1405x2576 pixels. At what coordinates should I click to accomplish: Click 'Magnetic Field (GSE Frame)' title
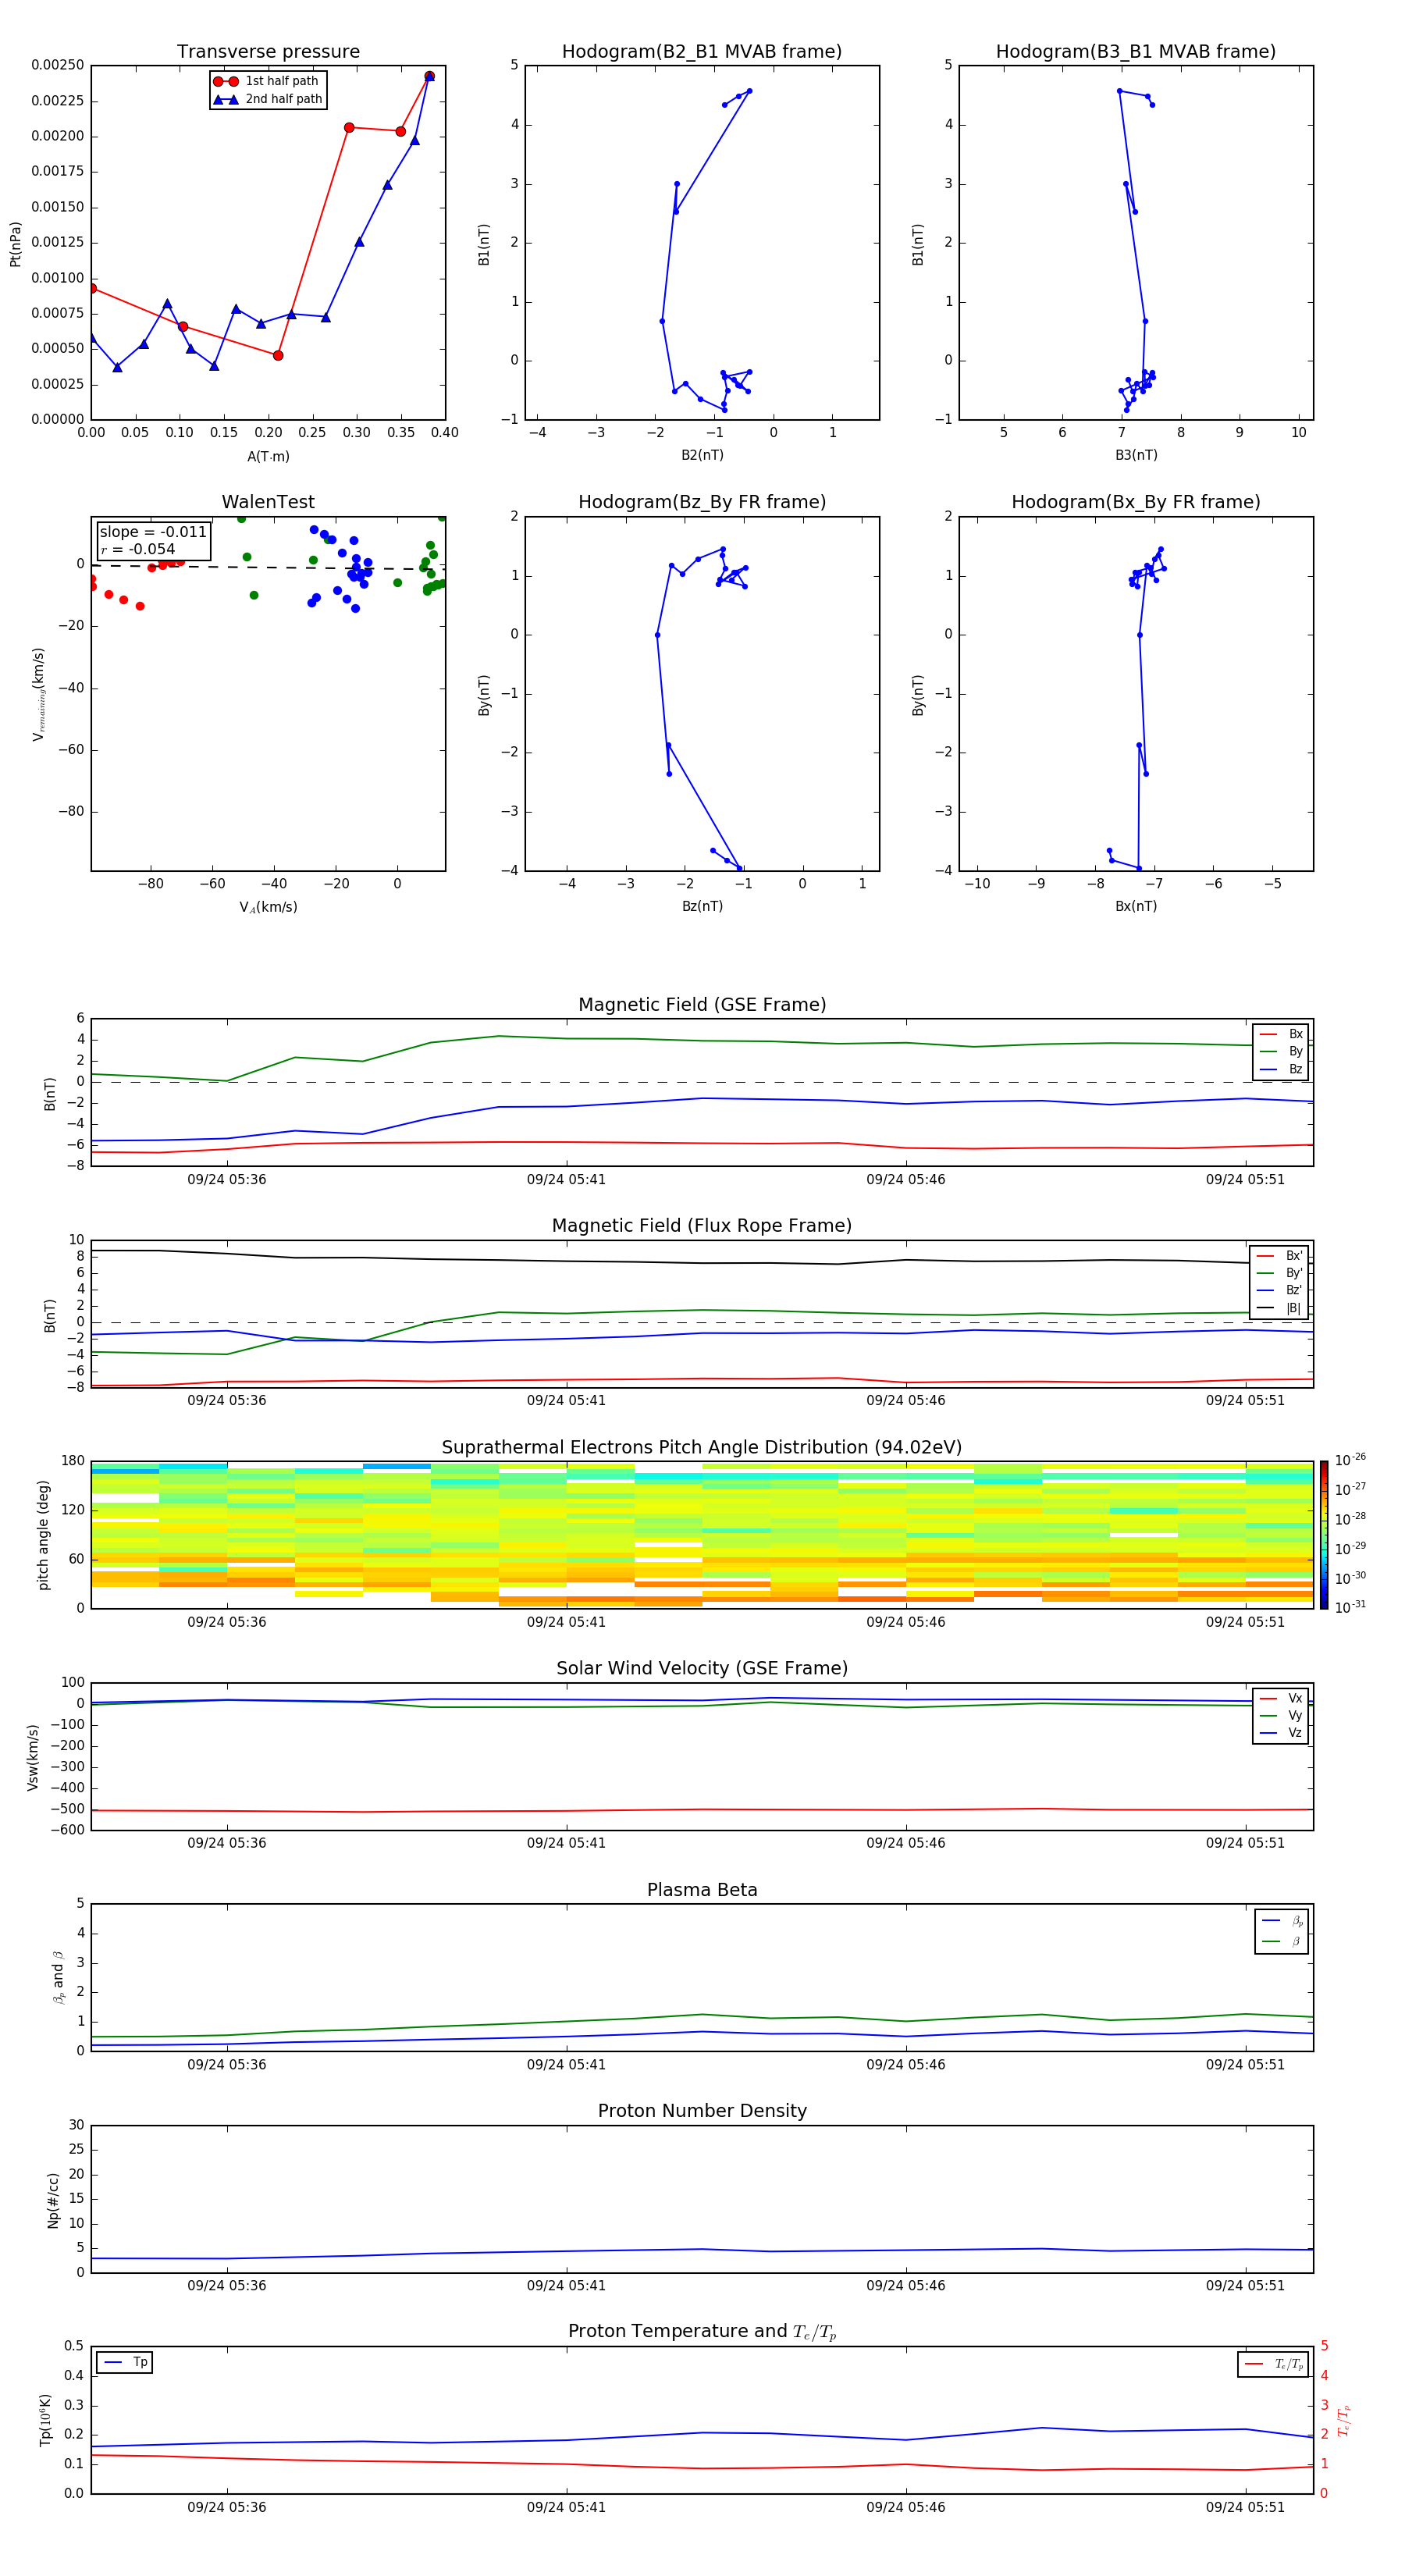[702, 1005]
